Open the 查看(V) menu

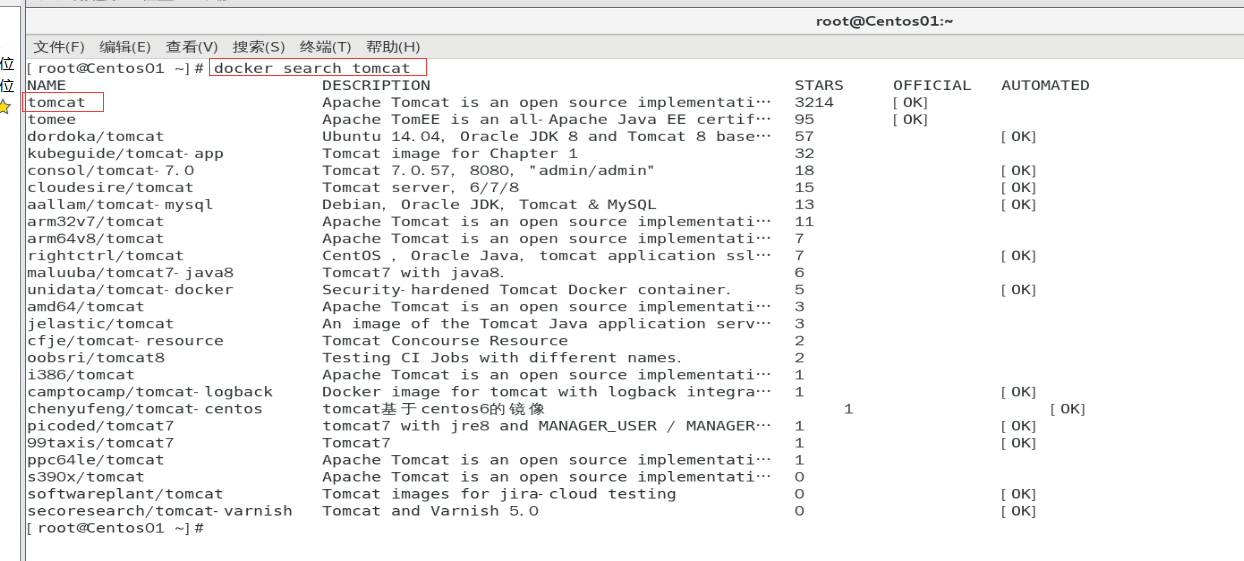tap(192, 47)
